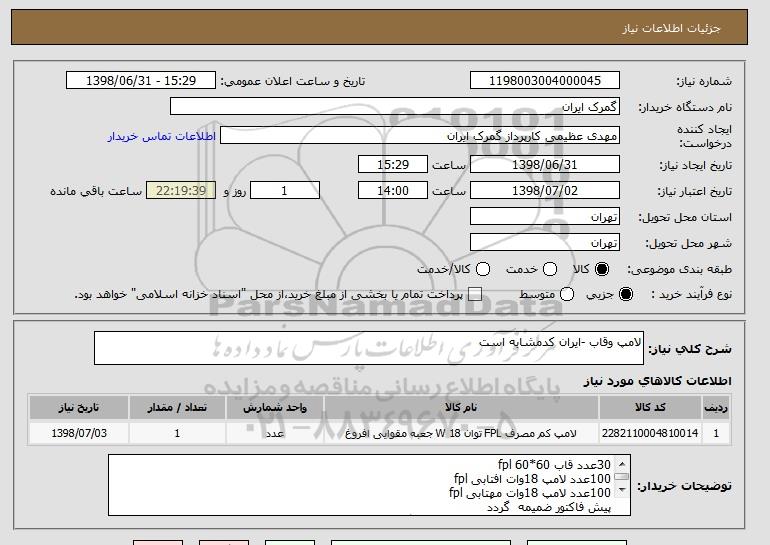Click the note line پیش فاکتور ضمیمه گردد
The height and width of the screenshot is (545, 770).
pos(549,507)
